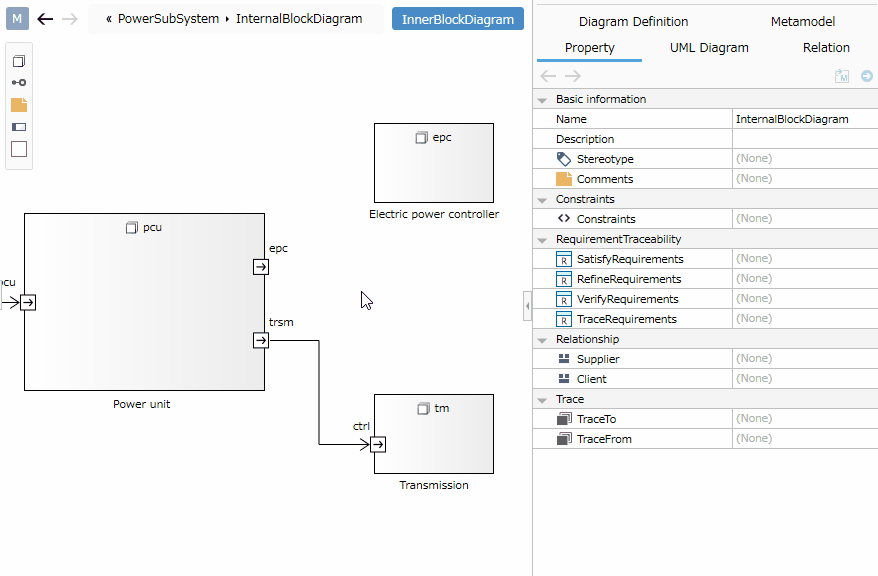Collapse the RequirementTraceability section
This screenshot has height=576, width=878.
[x=542, y=240]
